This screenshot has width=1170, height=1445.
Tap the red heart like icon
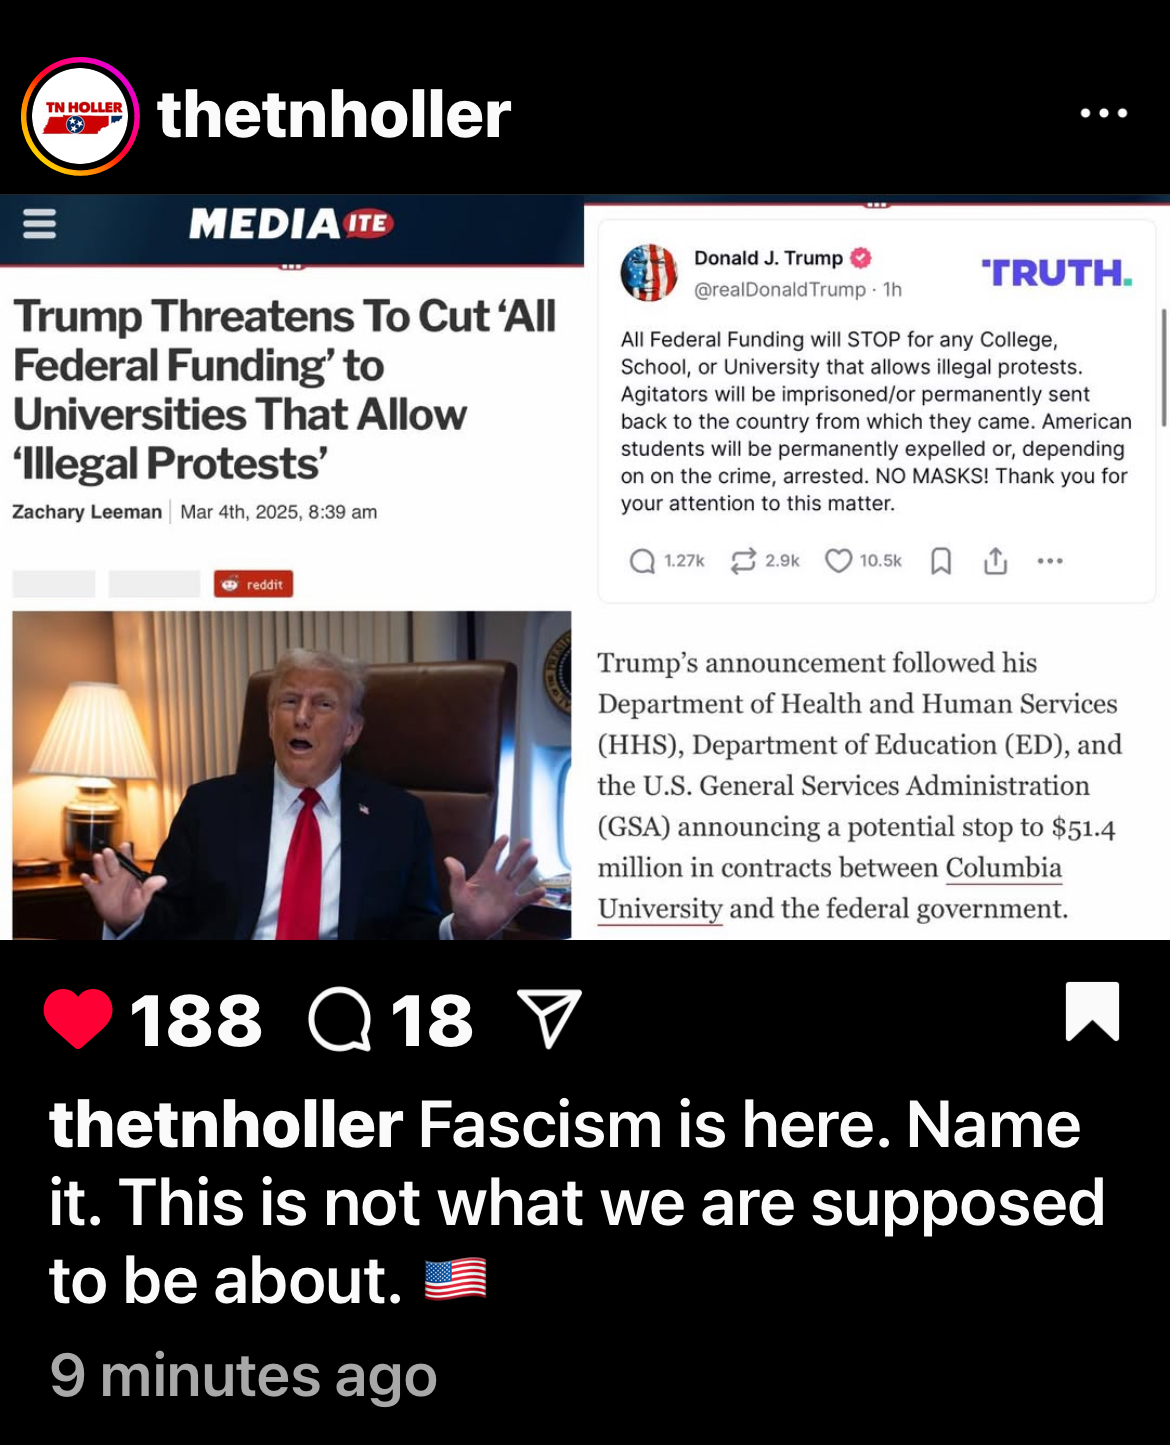[x=78, y=1019]
